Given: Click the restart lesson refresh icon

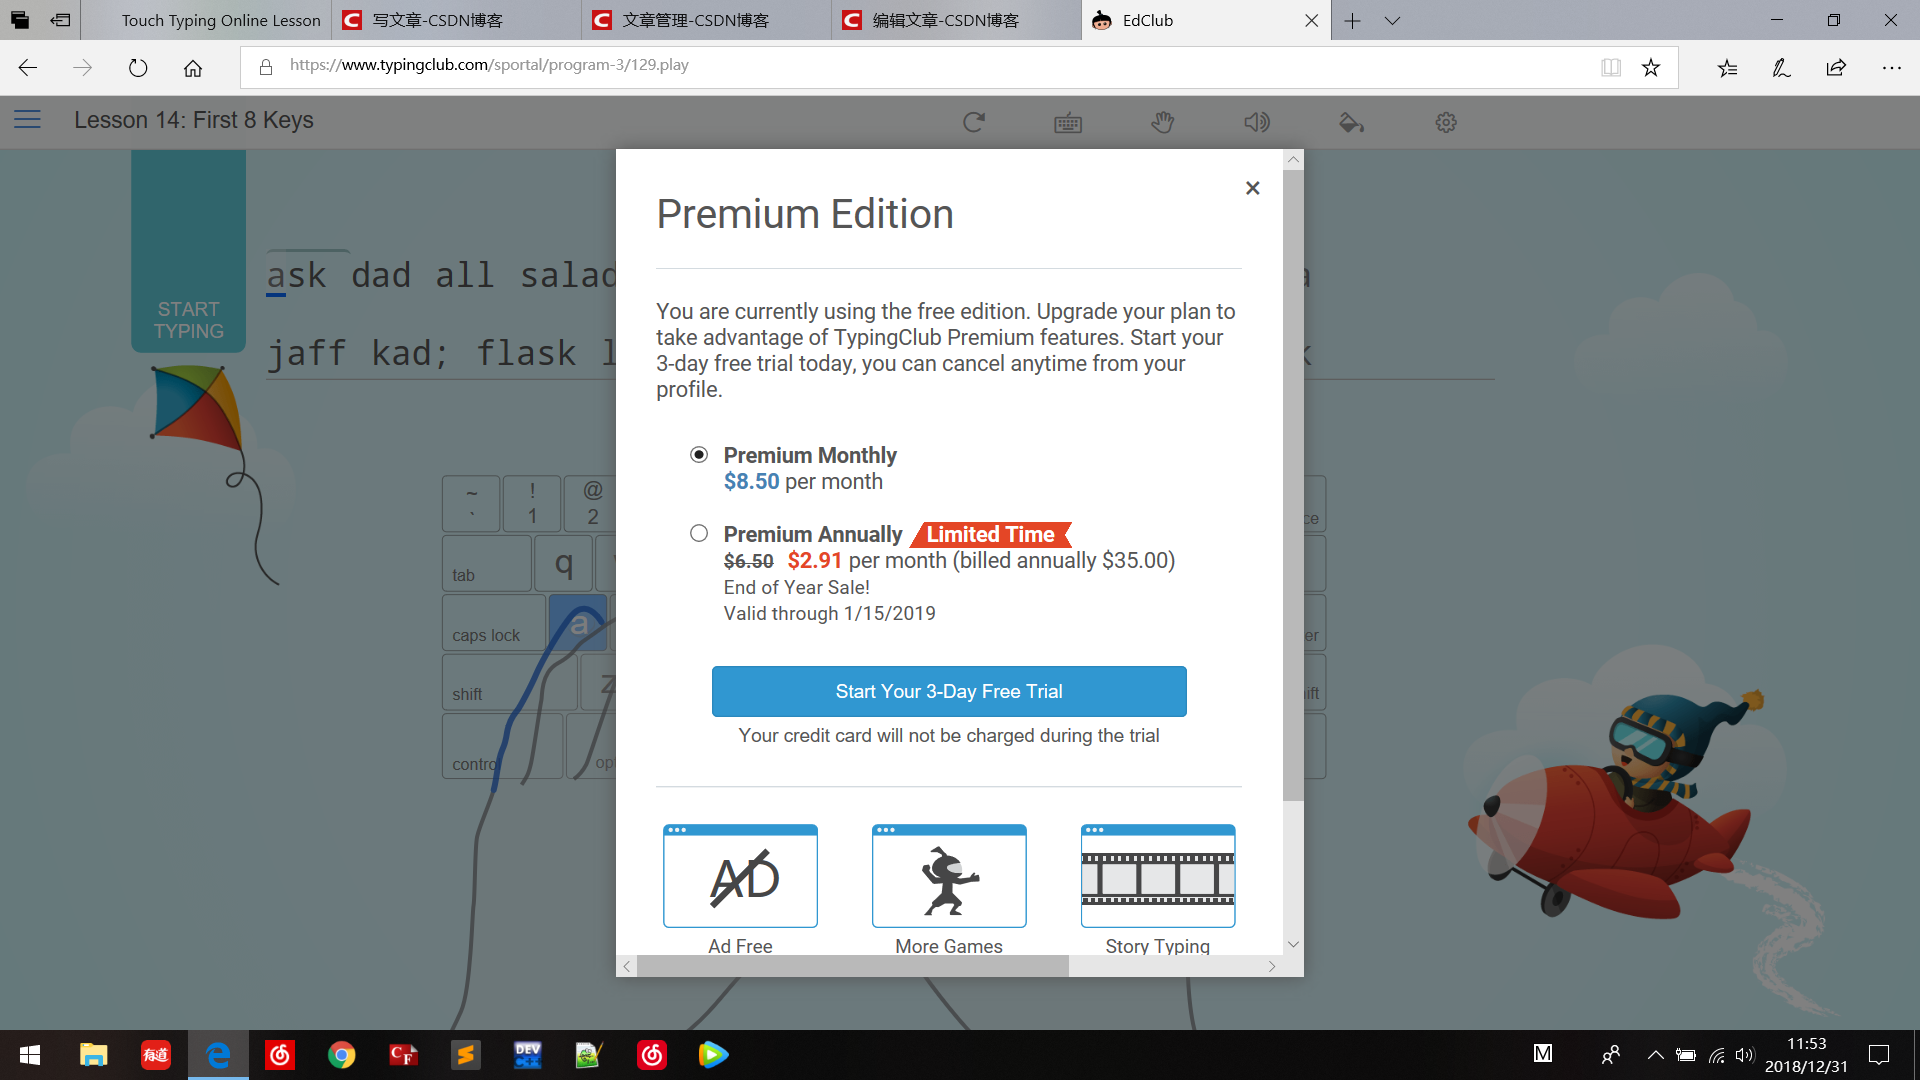Looking at the screenshot, I should pyautogui.click(x=974, y=122).
